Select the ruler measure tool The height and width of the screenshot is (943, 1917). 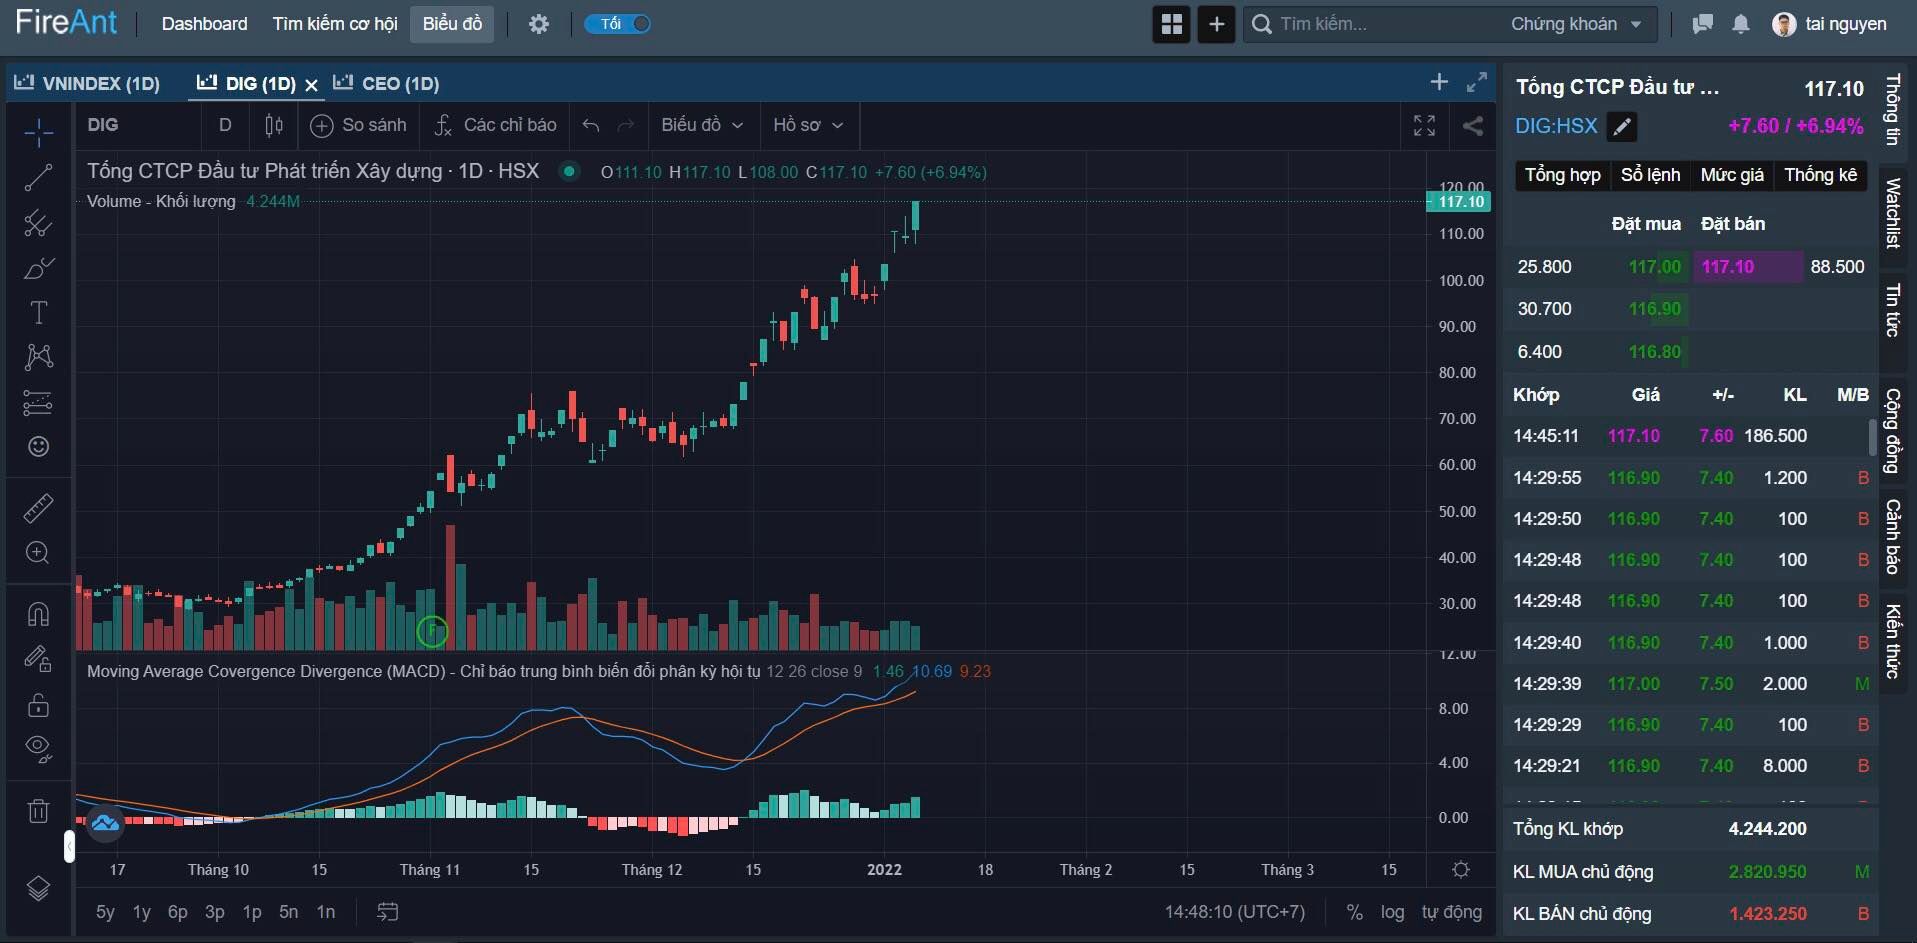(38, 508)
